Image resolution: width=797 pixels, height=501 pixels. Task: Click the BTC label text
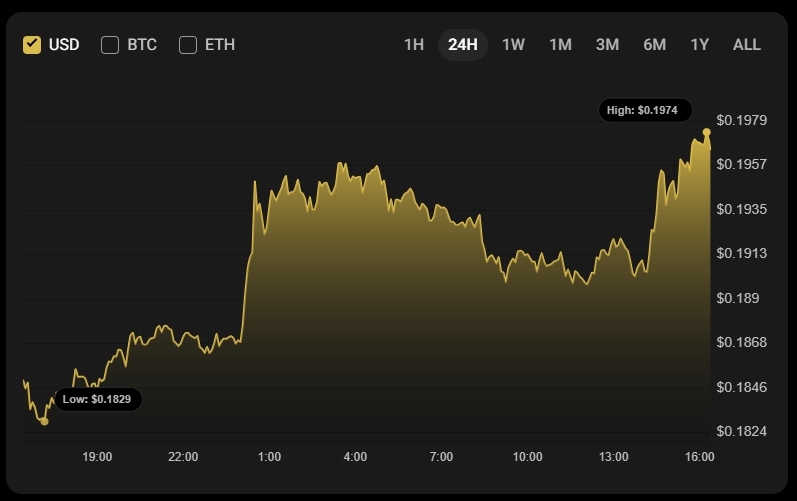pos(142,45)
